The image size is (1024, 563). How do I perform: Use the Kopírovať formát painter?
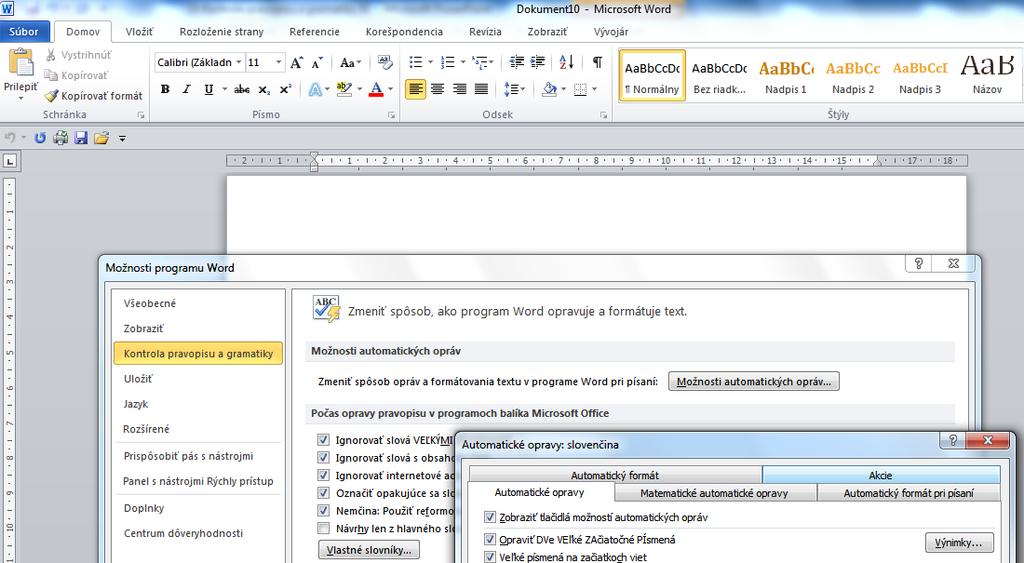coord(93,95)
